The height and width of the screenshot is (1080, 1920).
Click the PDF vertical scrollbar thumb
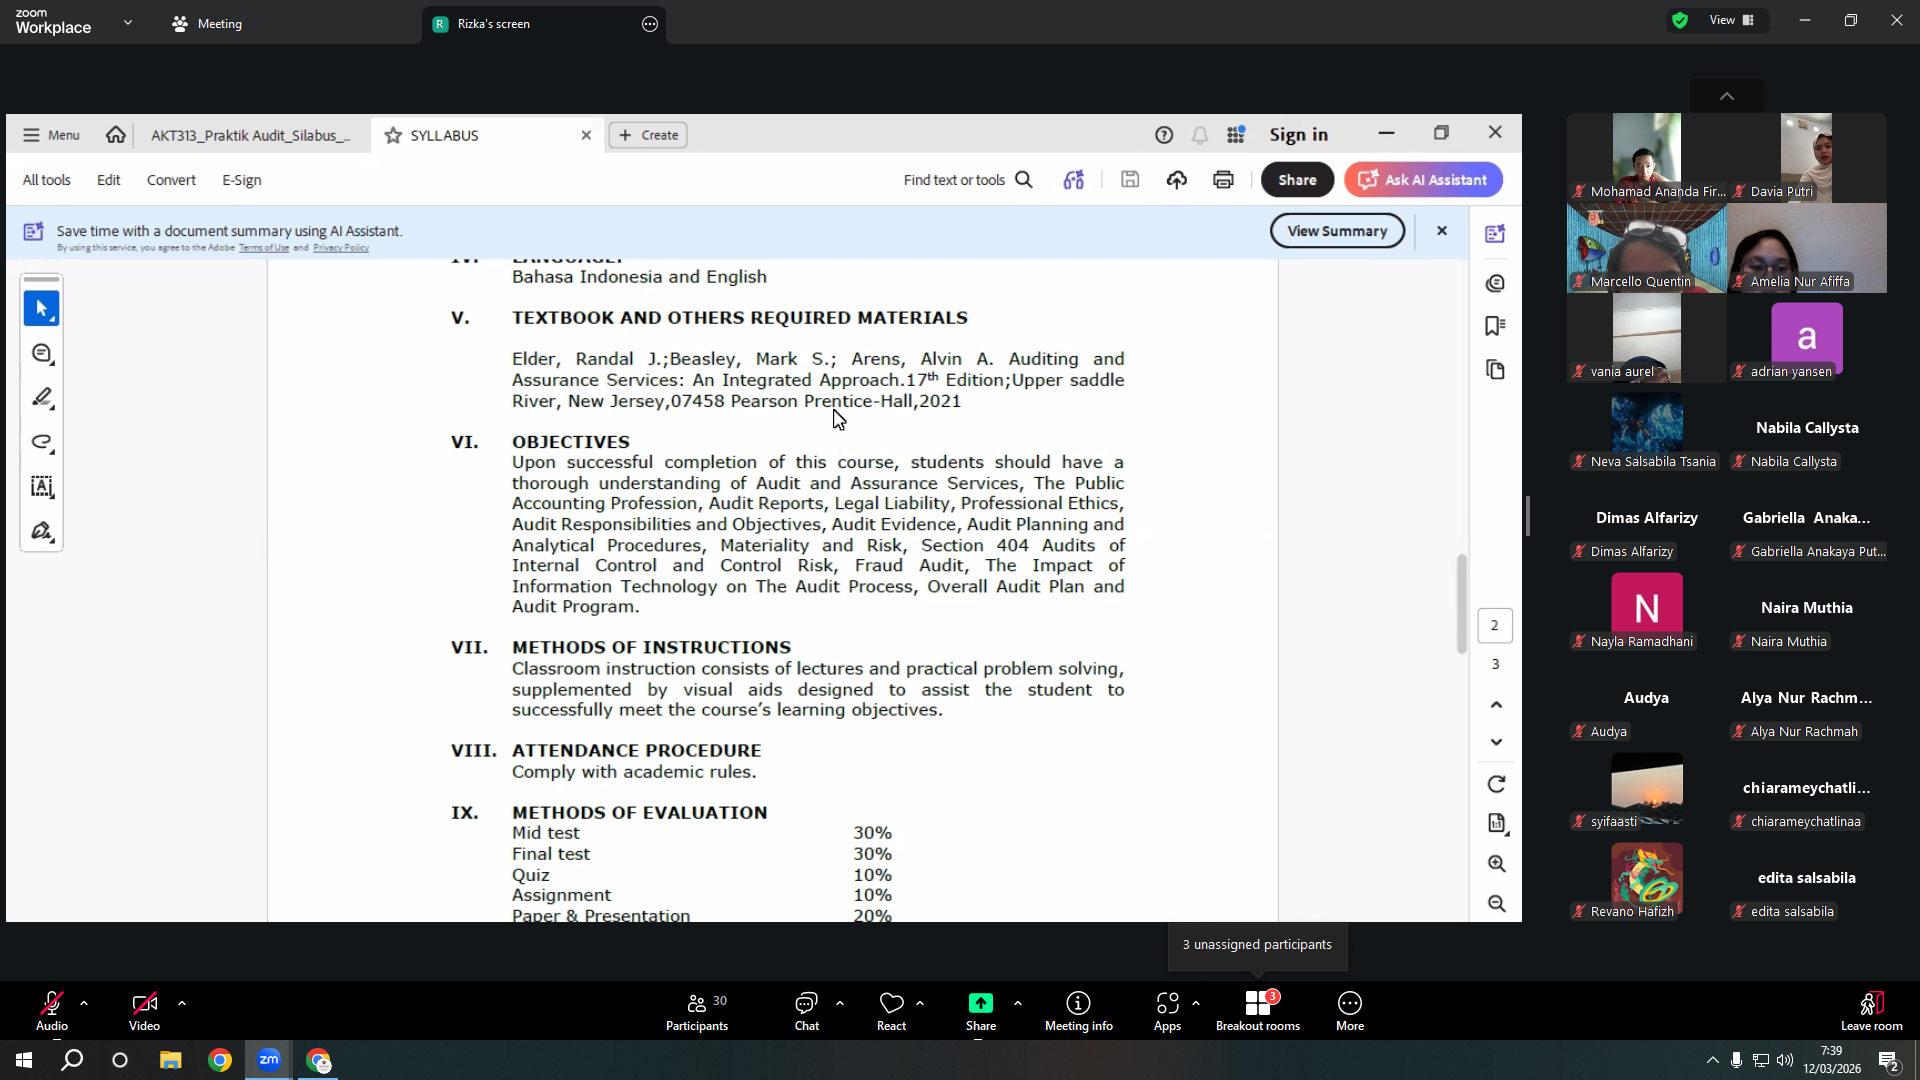[1461, 604]
